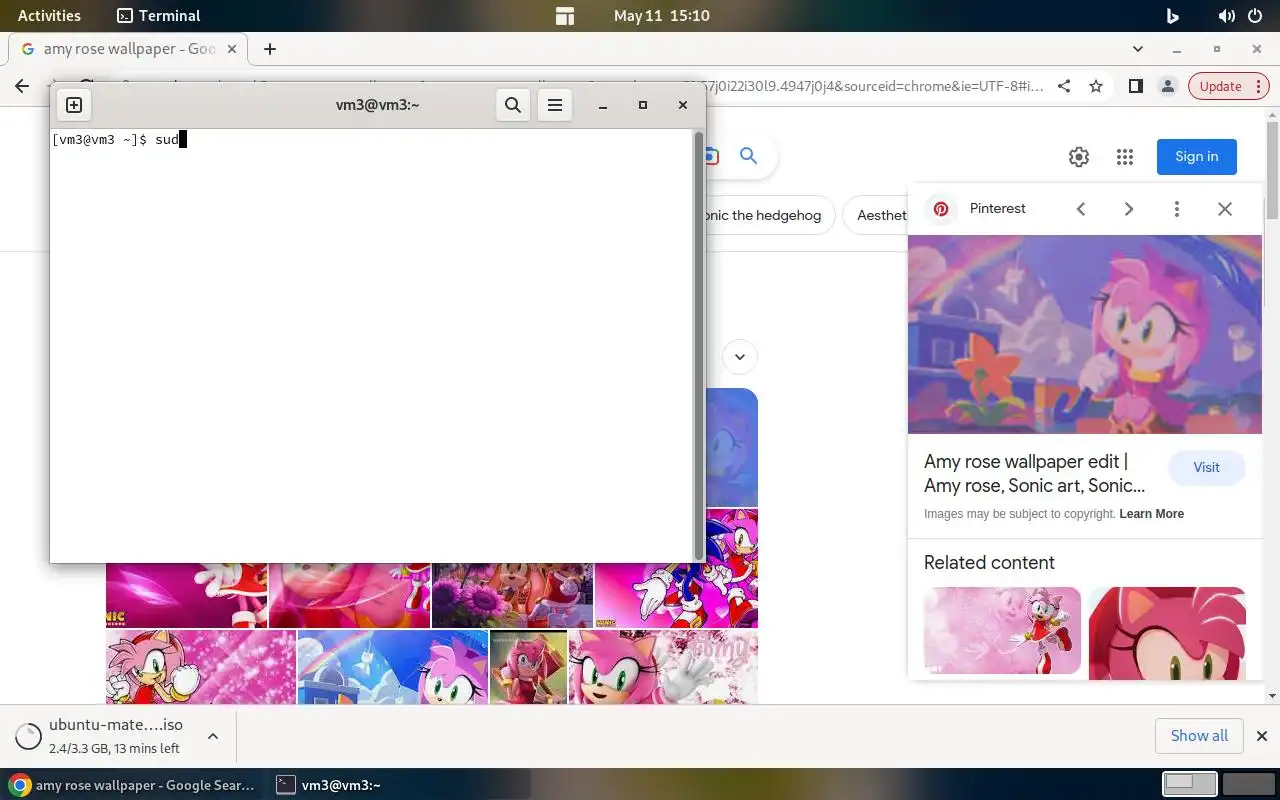Image resolution: width=1280 pixels, height=800 pixels.
Task: Click the Bing tray icon
Action: click(x=1173, y=16)
